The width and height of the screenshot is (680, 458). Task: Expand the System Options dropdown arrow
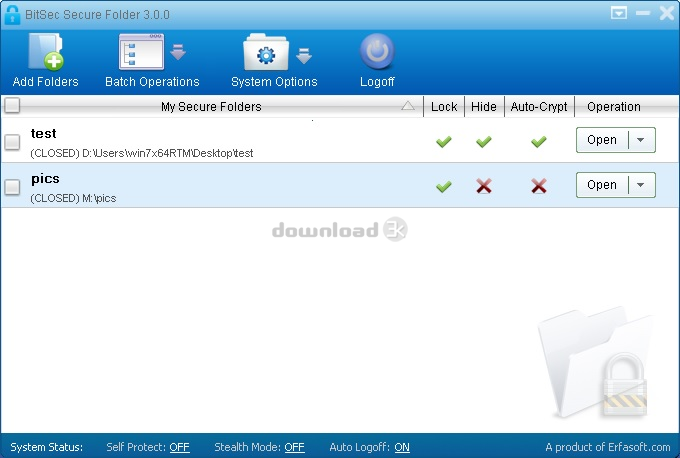(x=304, y=56)
